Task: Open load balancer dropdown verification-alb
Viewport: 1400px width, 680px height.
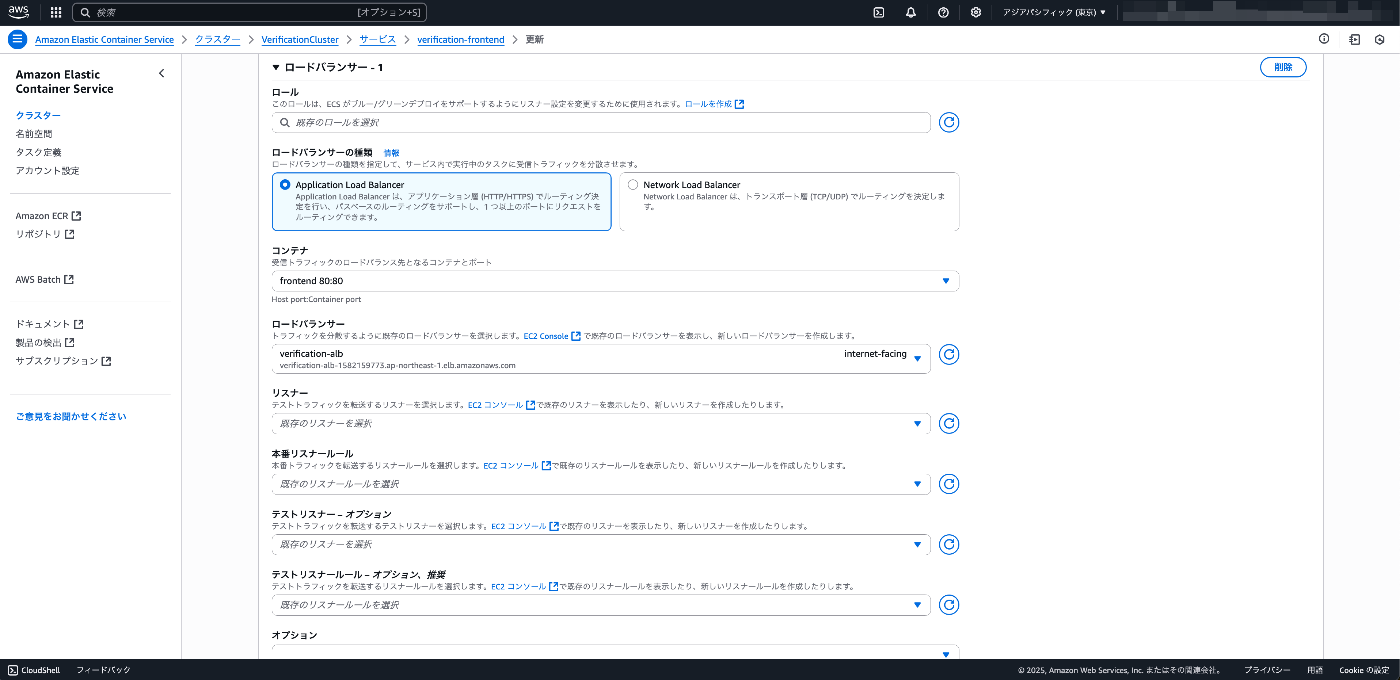Action: [x=601, y=359]
